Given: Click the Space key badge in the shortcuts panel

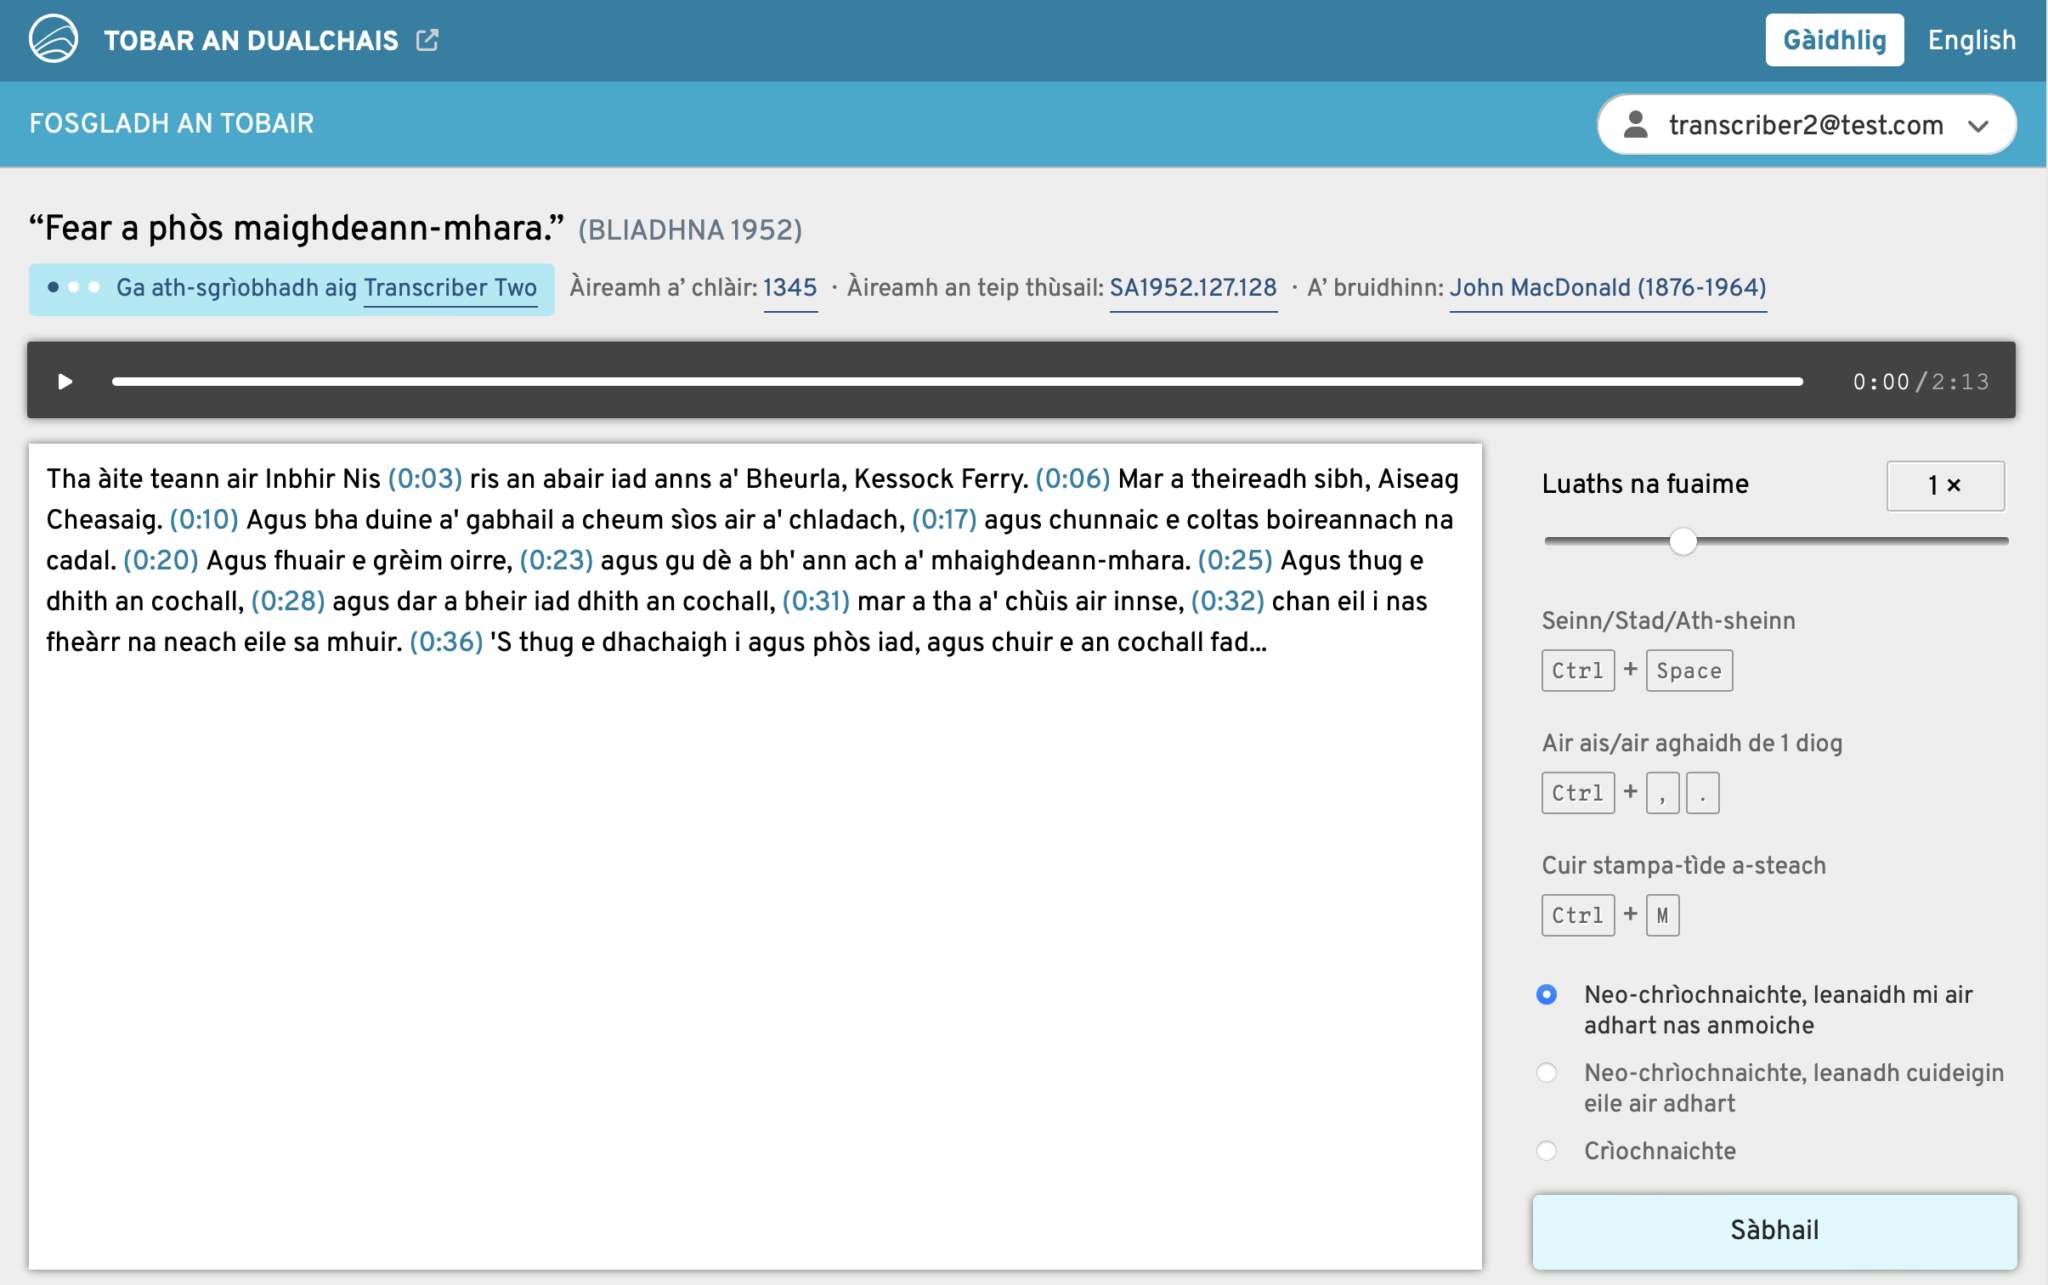Looking at the screenshot, I should tap(1688, 670).
